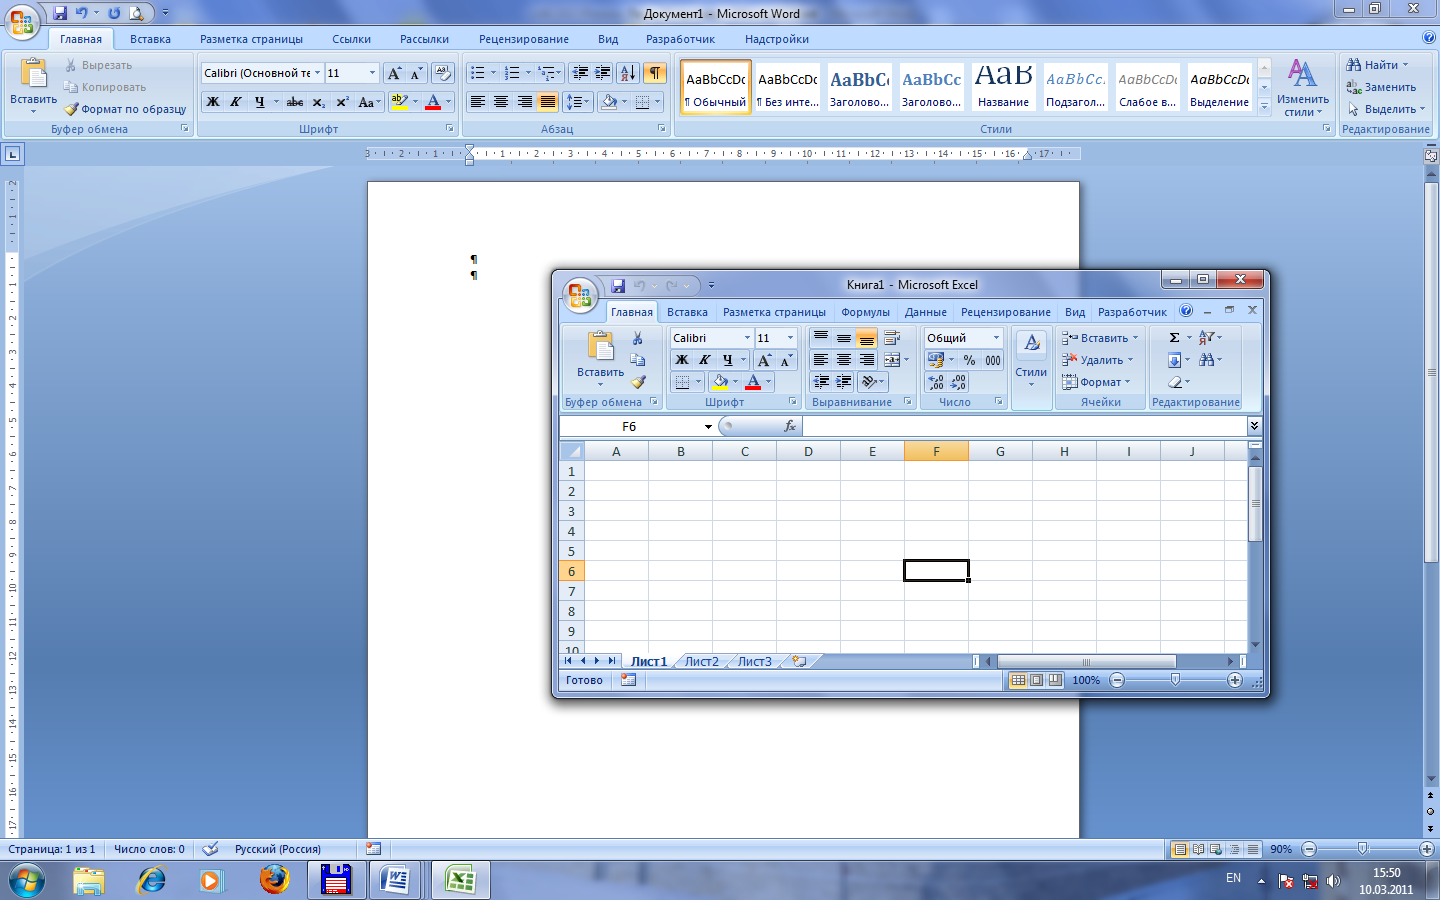Click Изменить стили in Word
The height and width of the screenshot is (900, 1440).
pos(1302,88)
